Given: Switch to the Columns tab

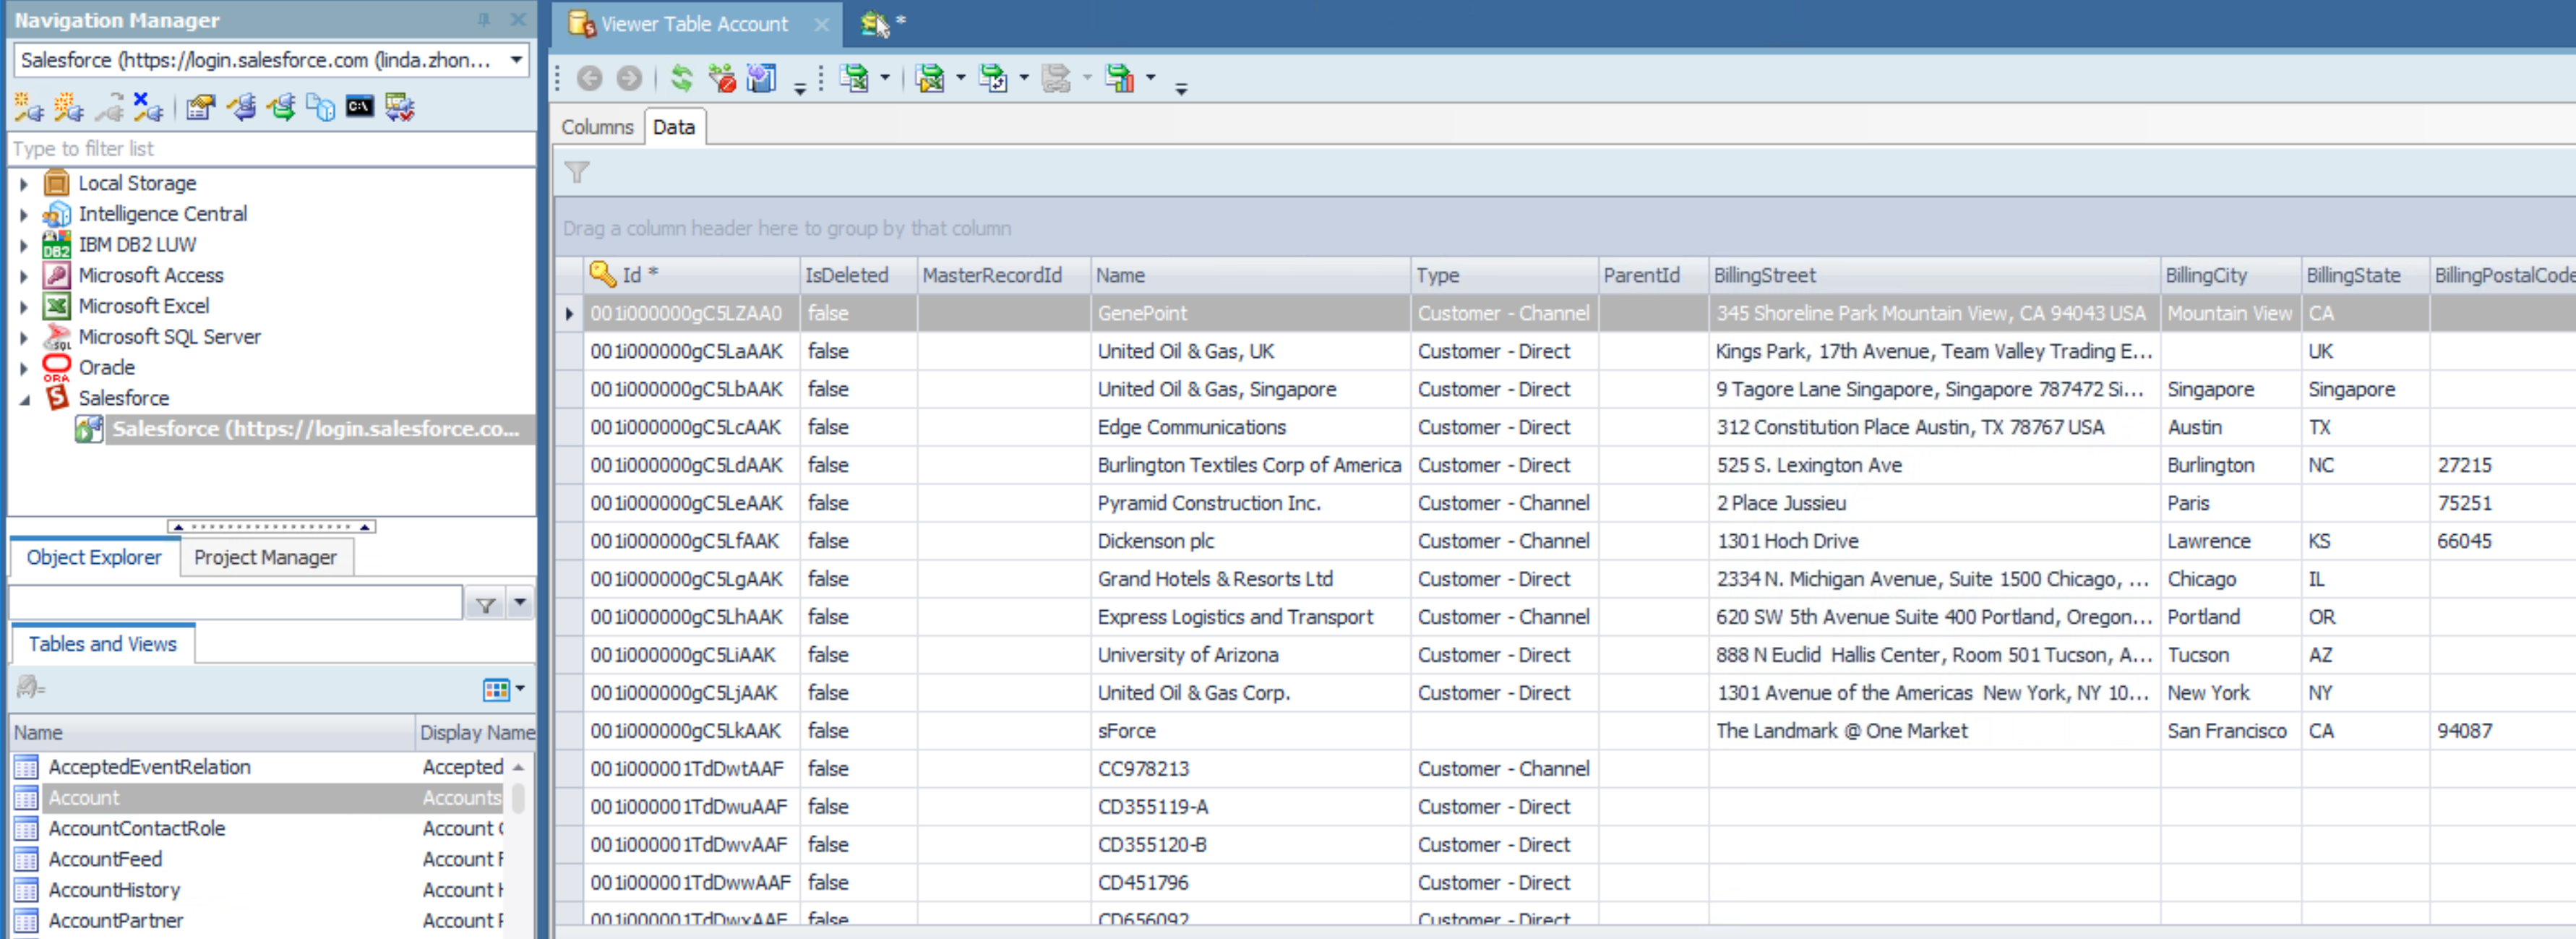Looking at the screenshot, I should pos(598,127).
